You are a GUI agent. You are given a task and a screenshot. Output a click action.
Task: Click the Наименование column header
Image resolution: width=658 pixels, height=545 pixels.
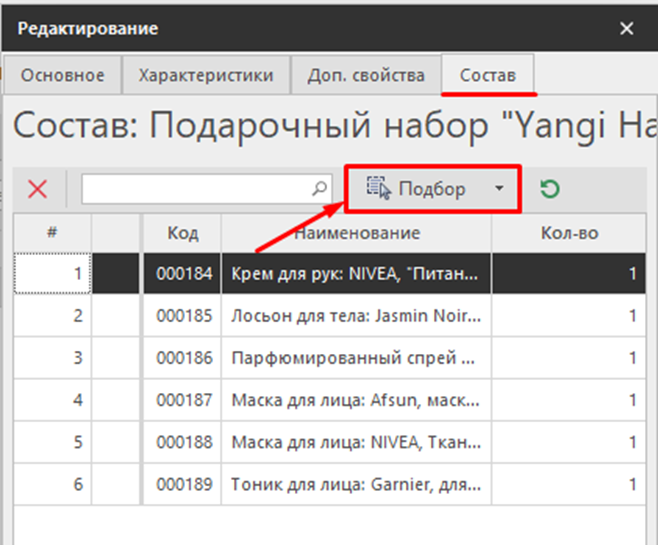point(356,233)
